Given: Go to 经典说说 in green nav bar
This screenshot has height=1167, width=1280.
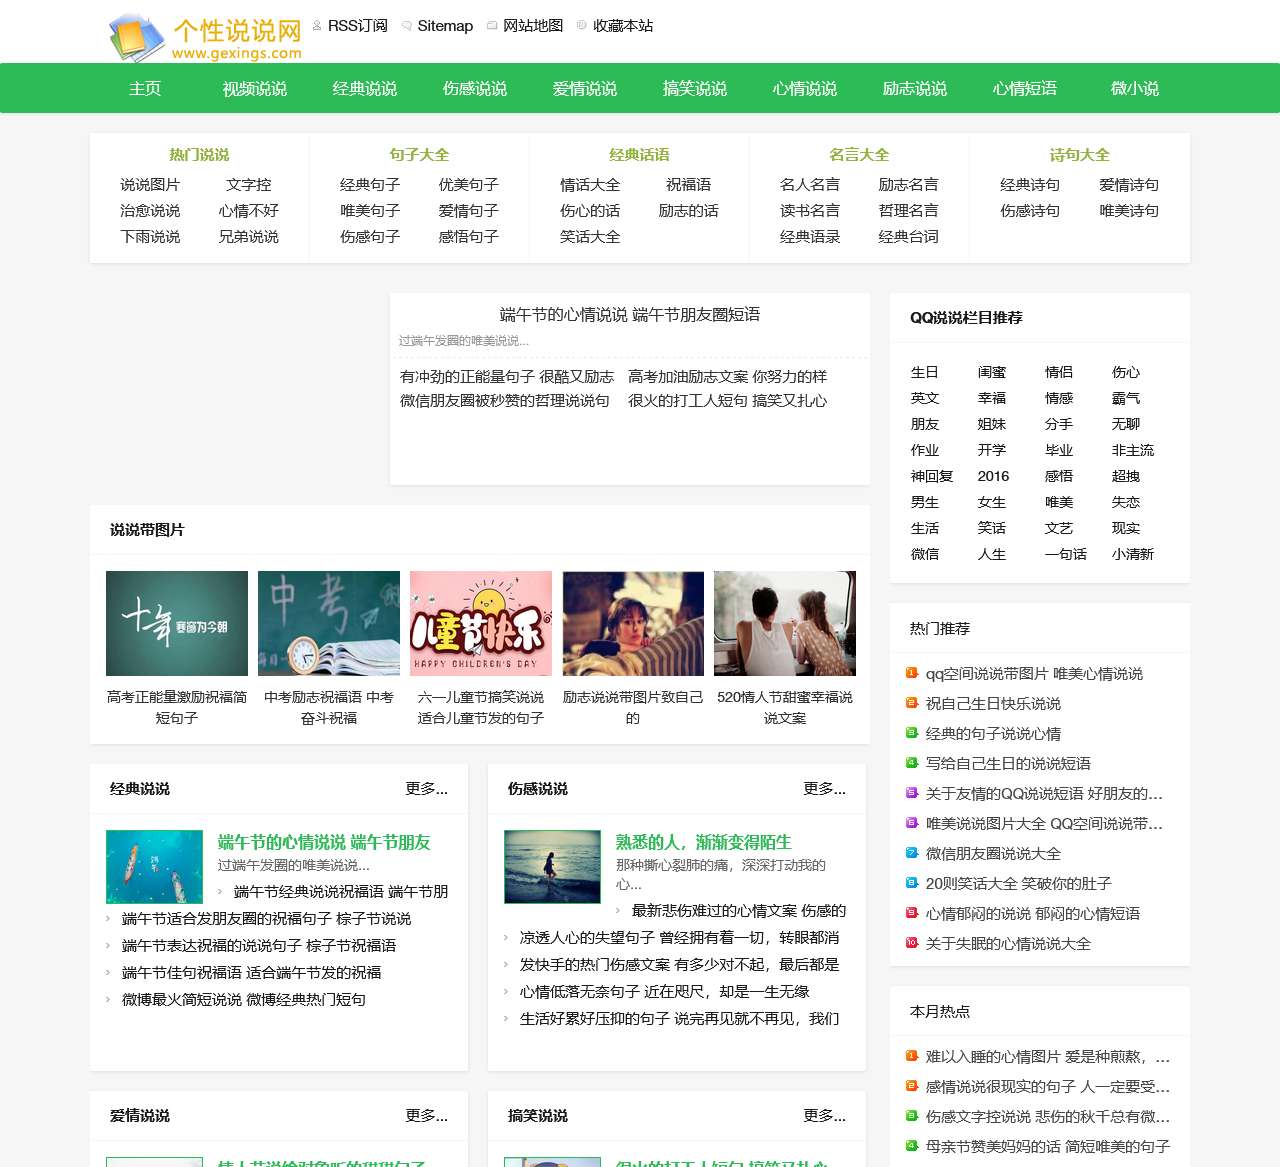Looking at the screenshot, I should [365, 88].
